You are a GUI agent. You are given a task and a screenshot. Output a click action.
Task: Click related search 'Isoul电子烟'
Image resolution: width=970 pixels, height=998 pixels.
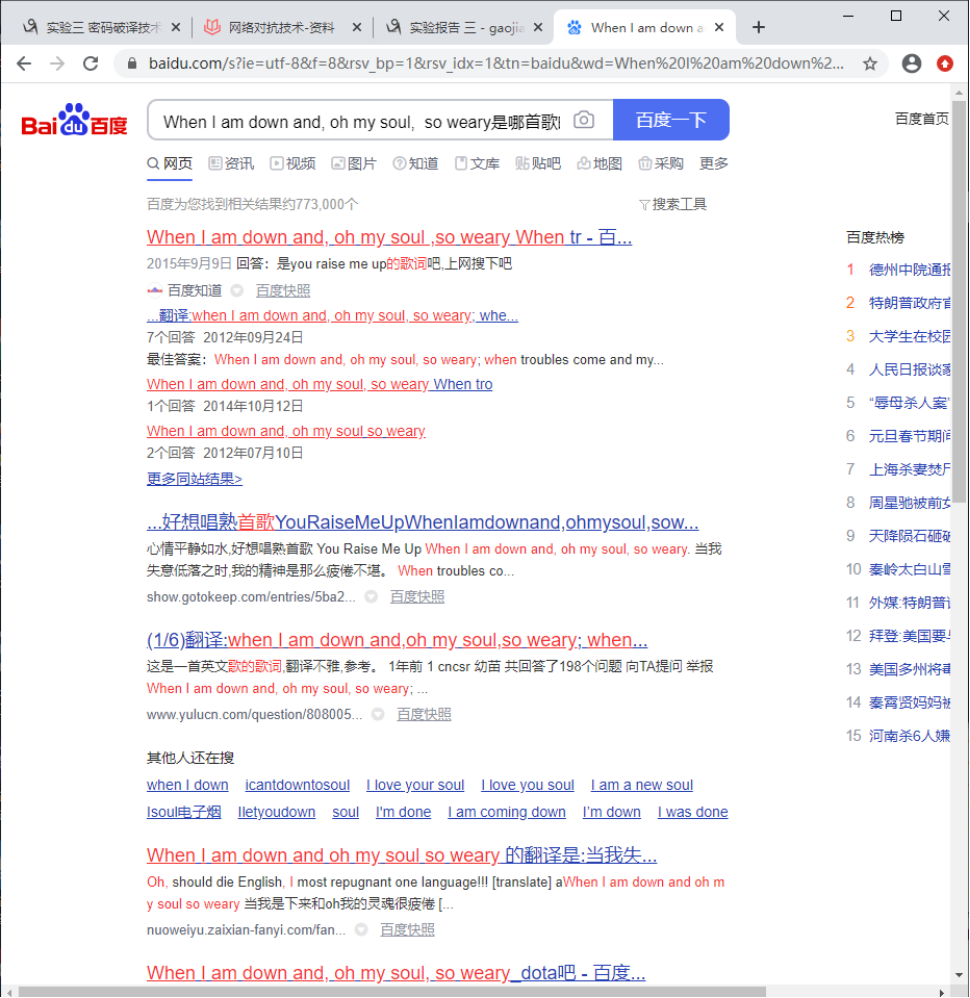click(184, 812)
